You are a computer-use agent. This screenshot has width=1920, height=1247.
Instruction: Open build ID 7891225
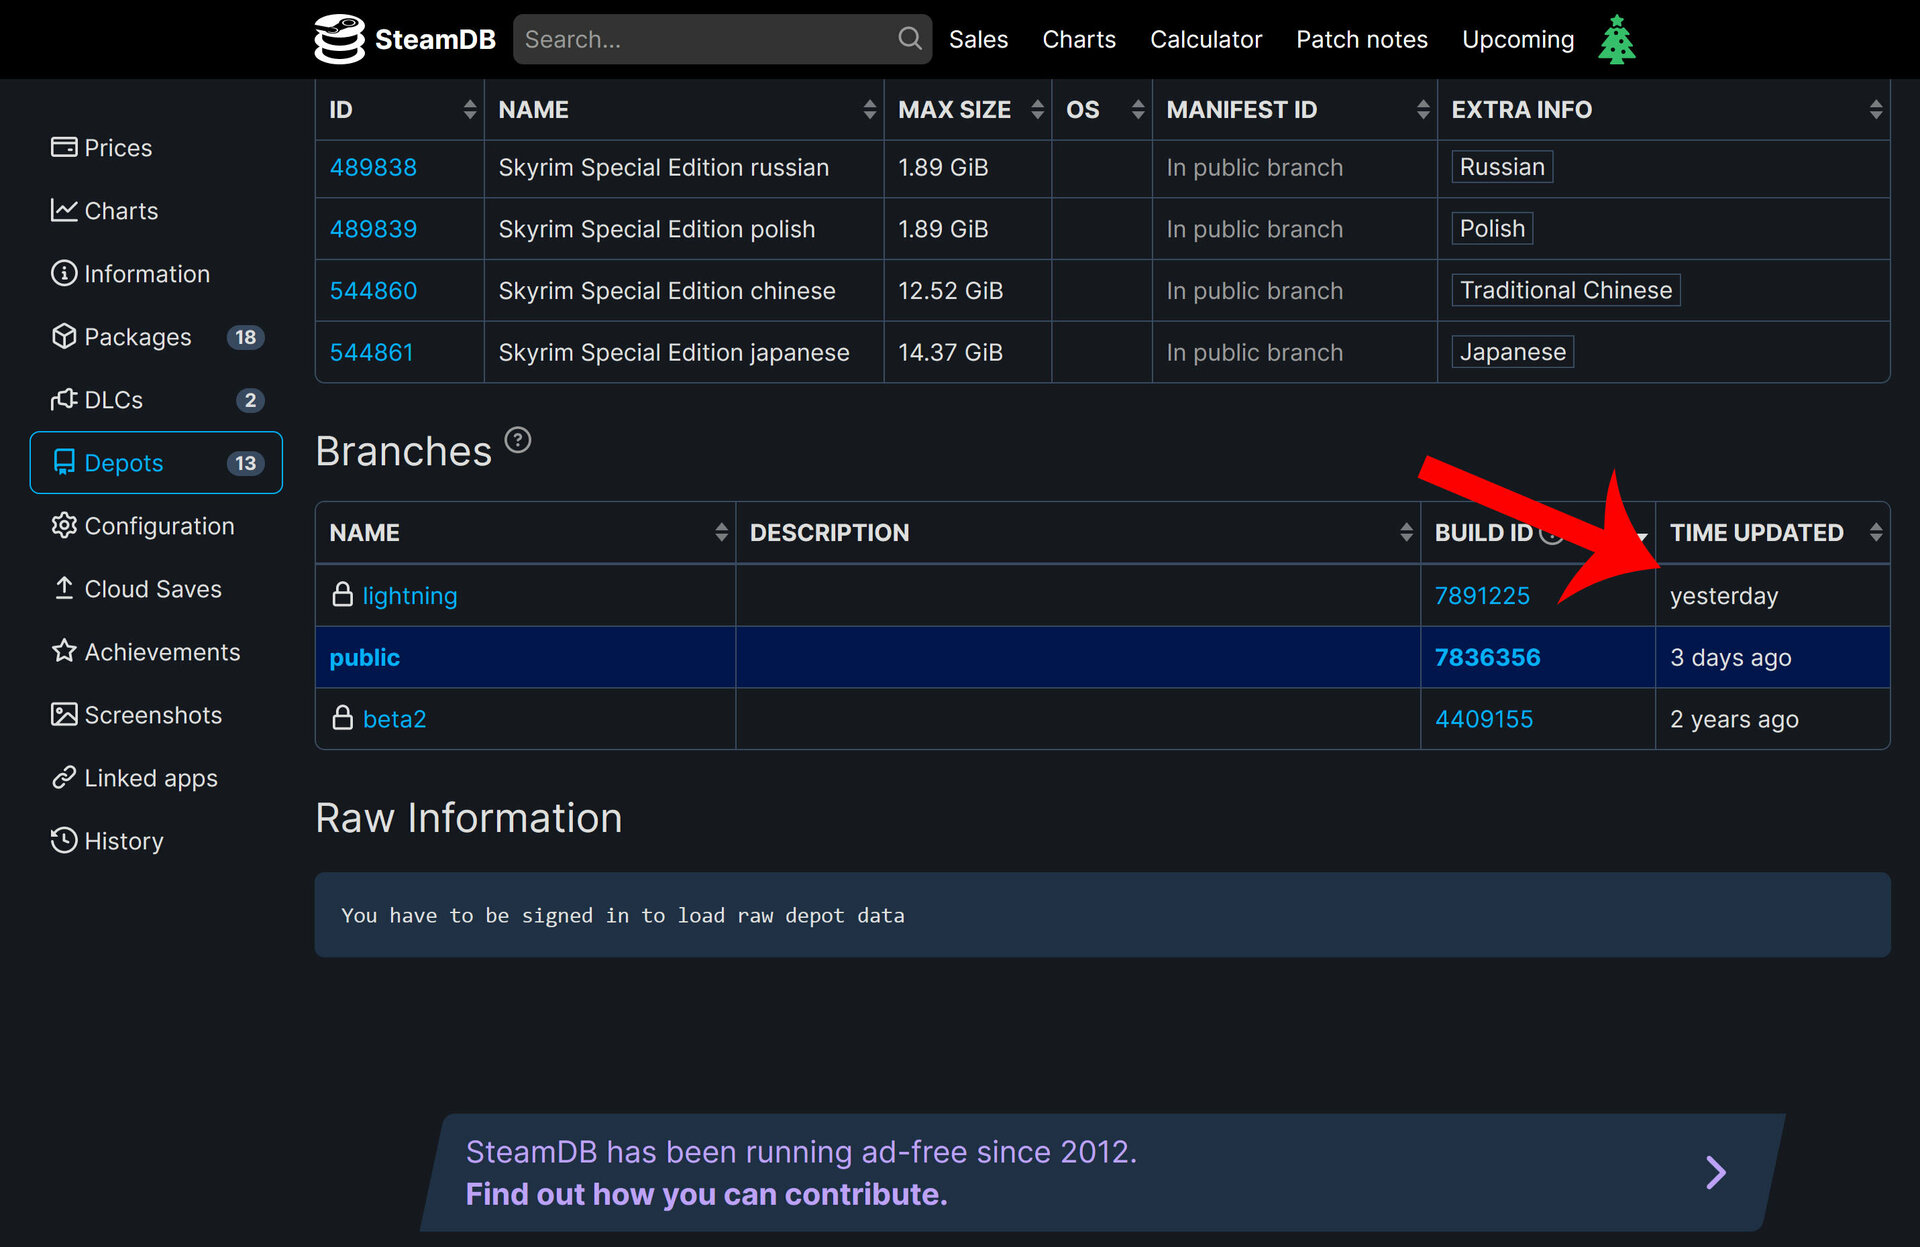click(1482, 595)
